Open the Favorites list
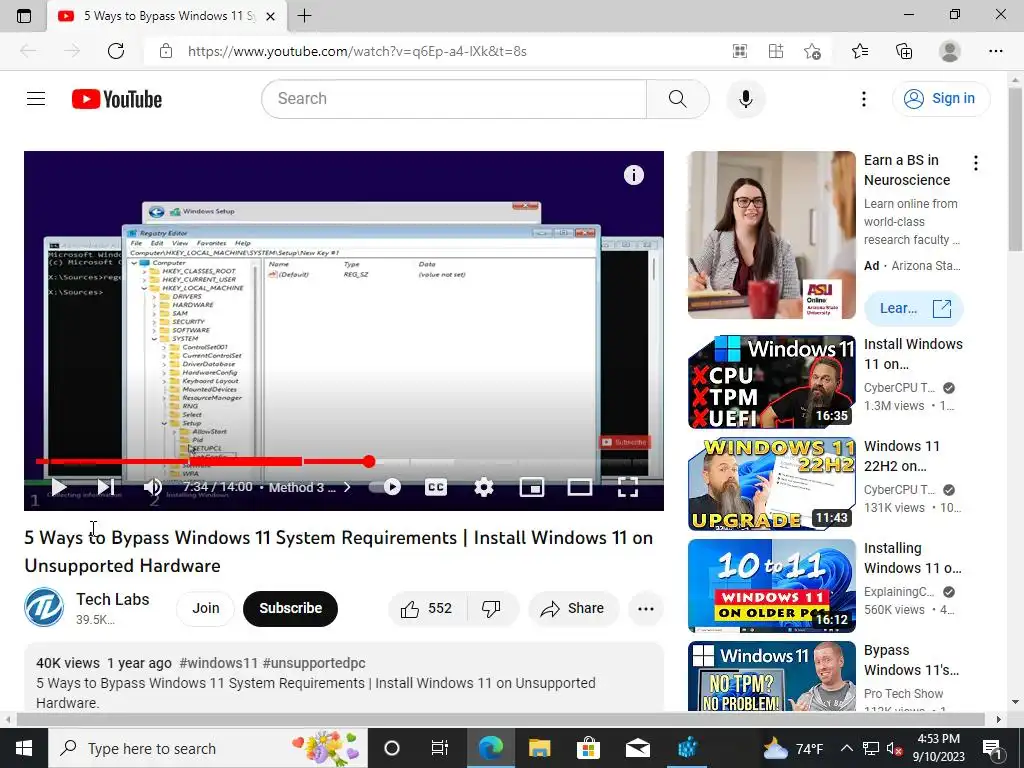Image resolution: width=1024 pixels, height=768 pixels. pyautogui.click(x=860, y=51)
